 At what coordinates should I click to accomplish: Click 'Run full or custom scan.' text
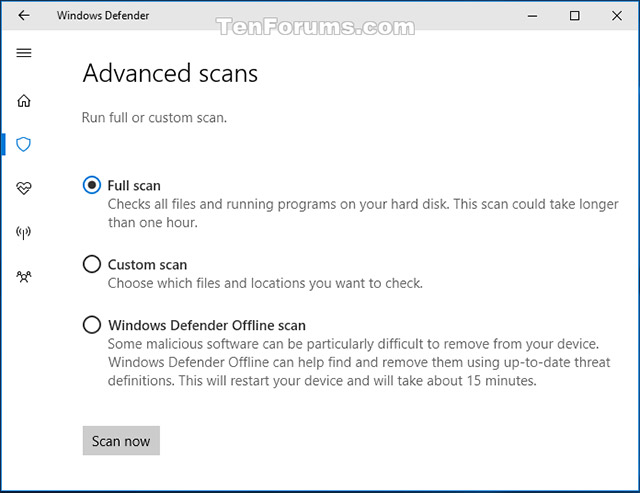154,118
